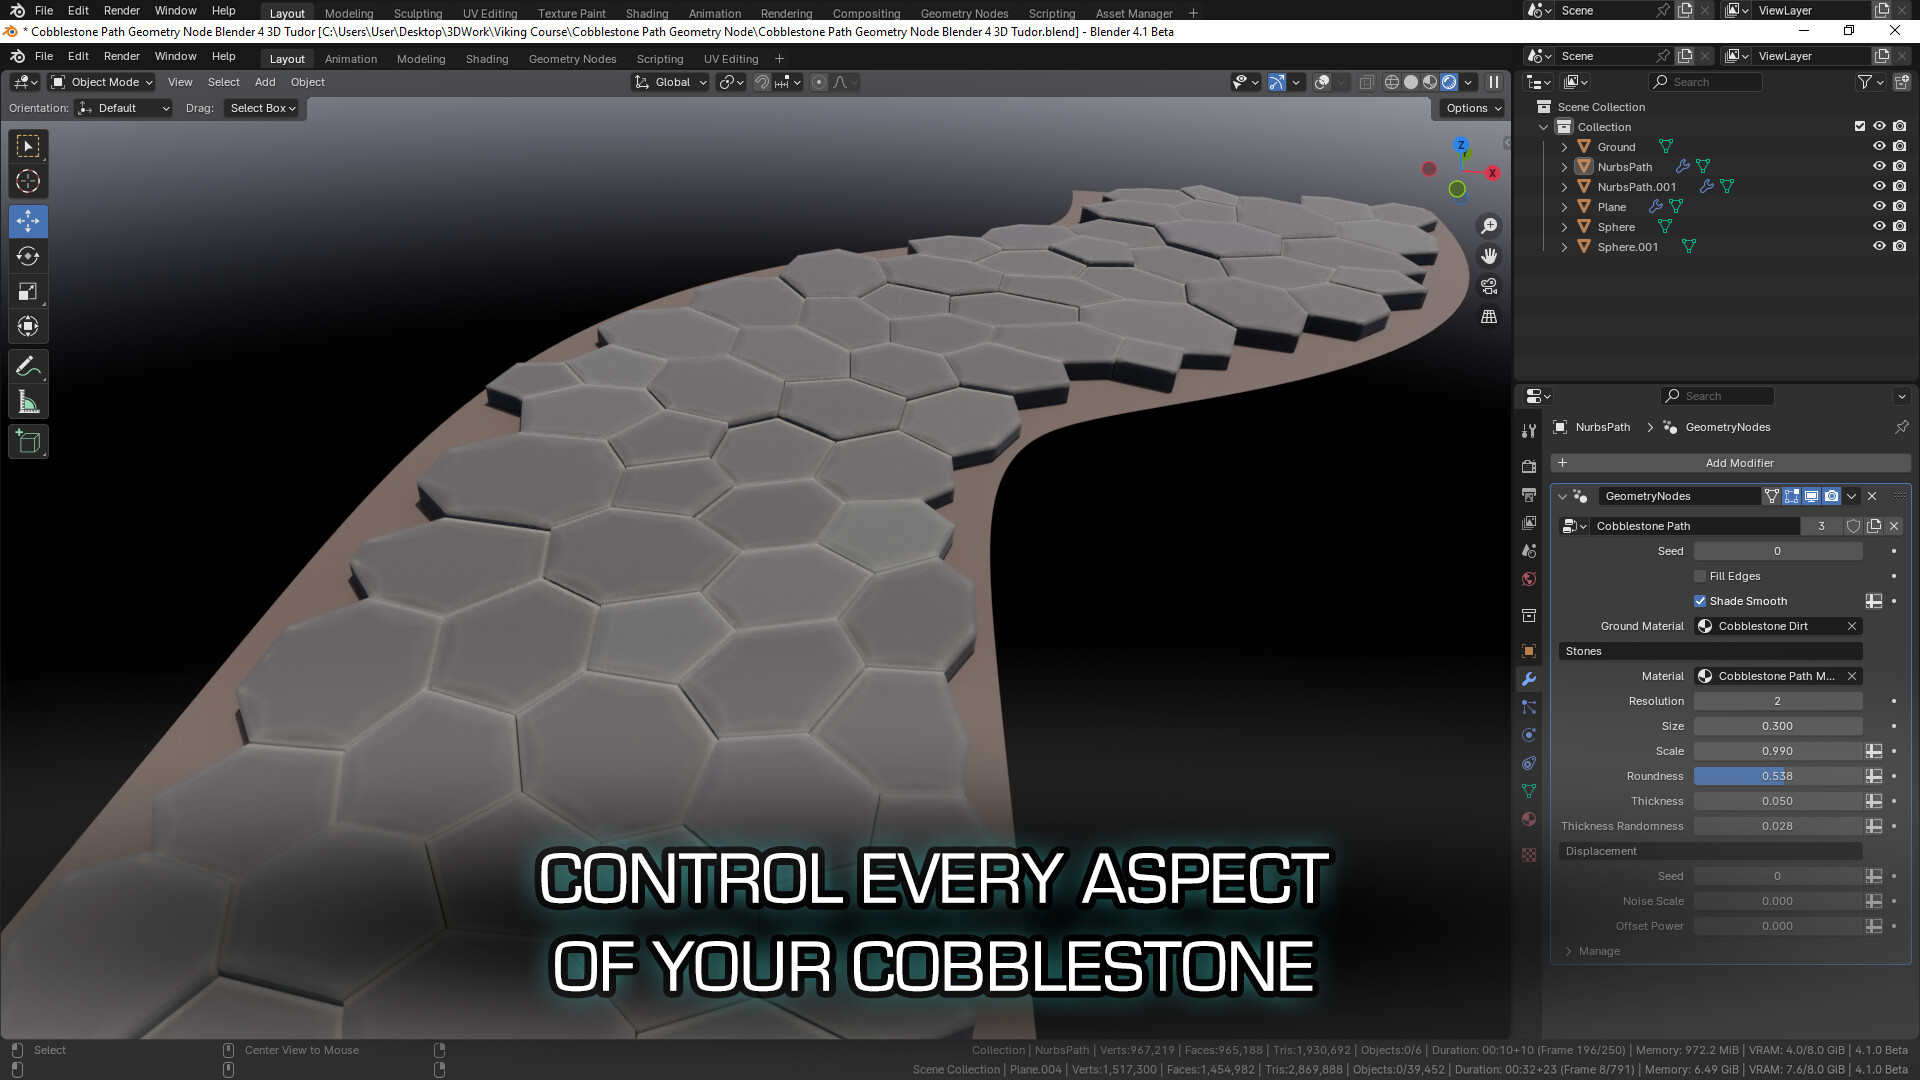Open the Transform Orientation dropdown showing Global
This screenshot has width=1920, height=1080.
[x=670, y=82]
